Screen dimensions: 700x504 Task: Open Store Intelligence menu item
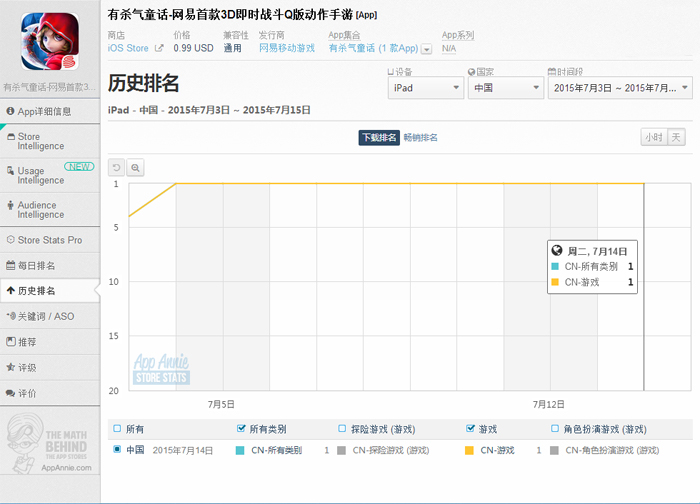[50, 141]
